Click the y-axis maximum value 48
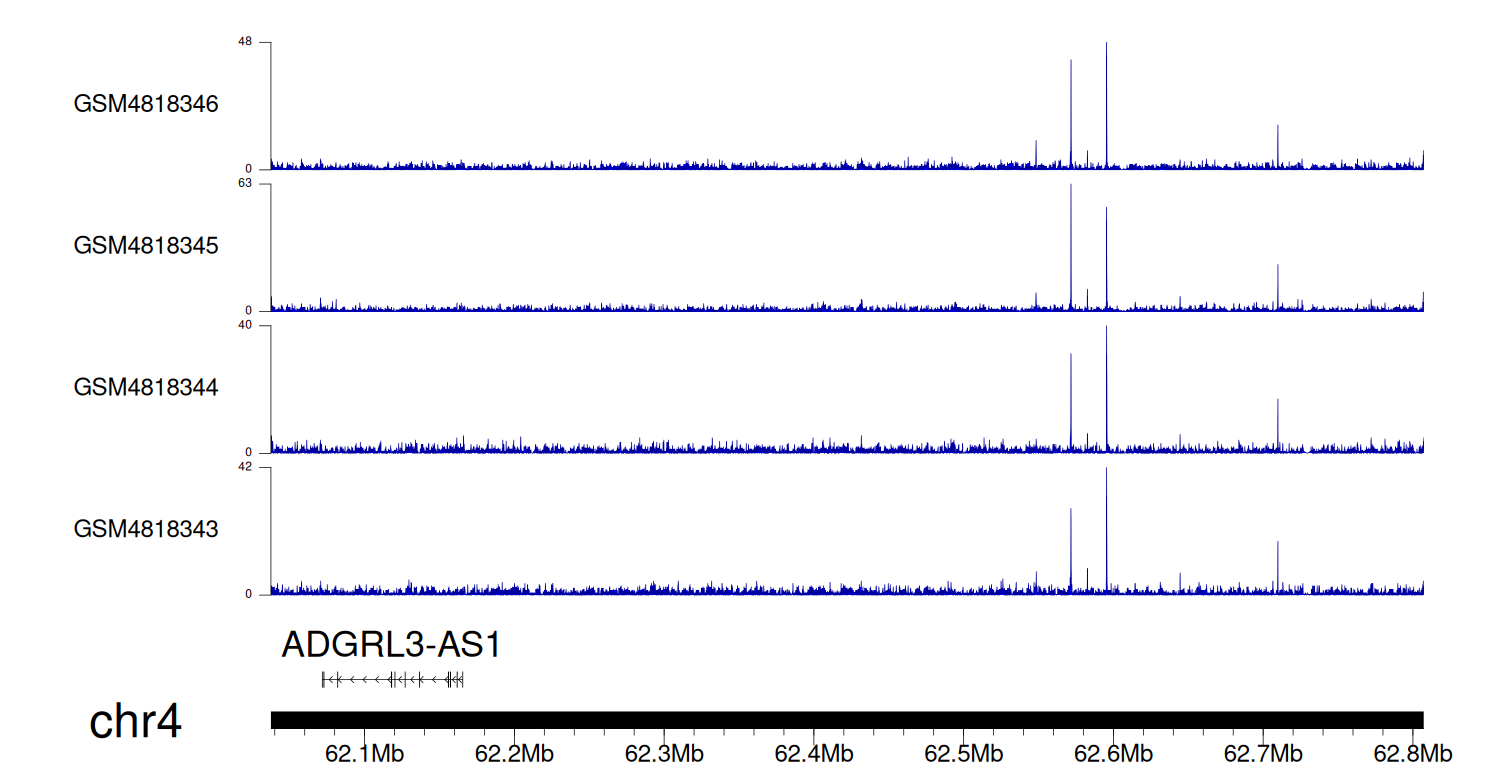 pos(245,42)
